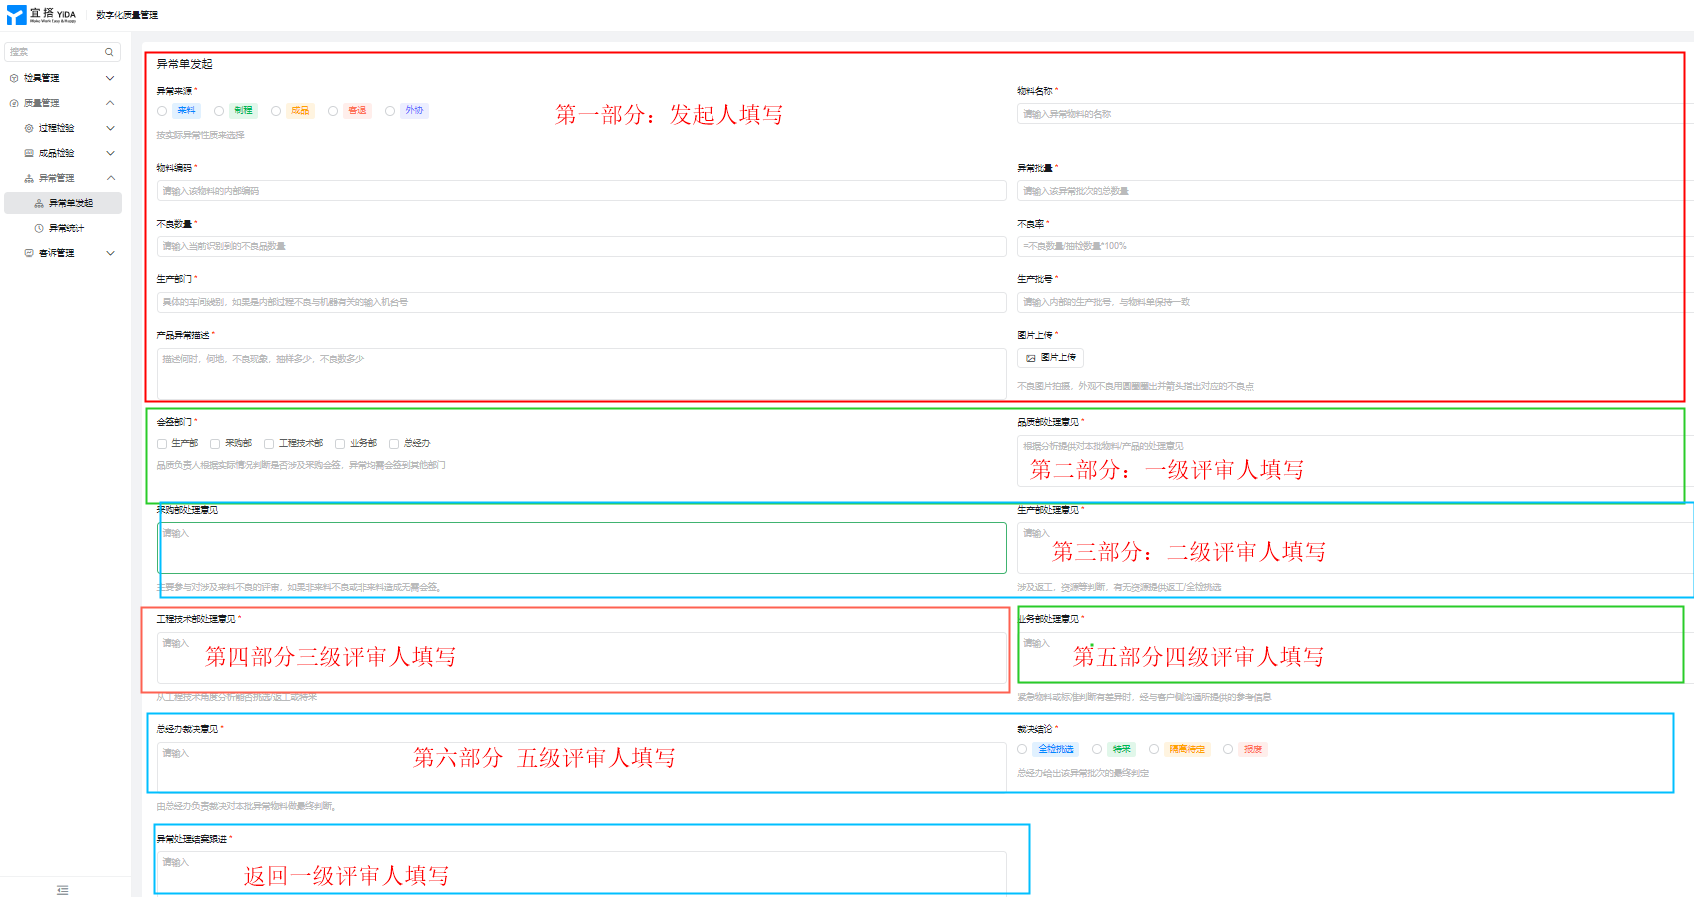The image size is (1694, 897).
Task: Select 制程 as 异常来源
Action: (x=219, y=111)
